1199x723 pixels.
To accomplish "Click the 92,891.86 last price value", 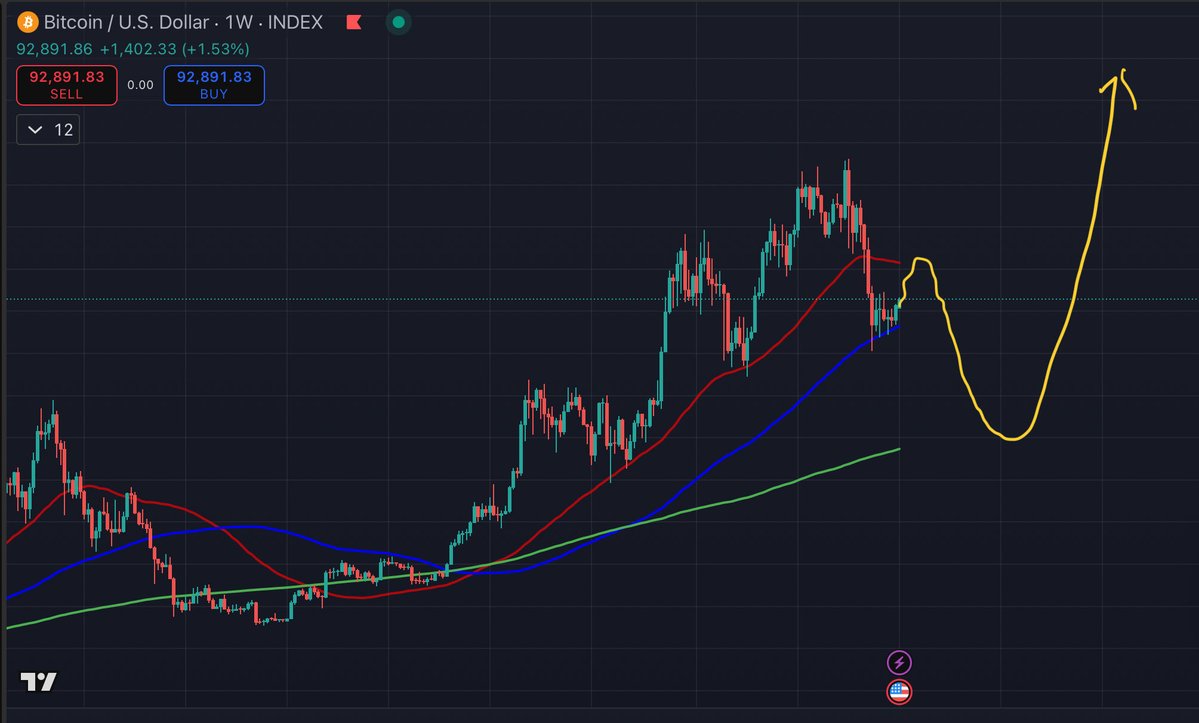I will [54, 49].
